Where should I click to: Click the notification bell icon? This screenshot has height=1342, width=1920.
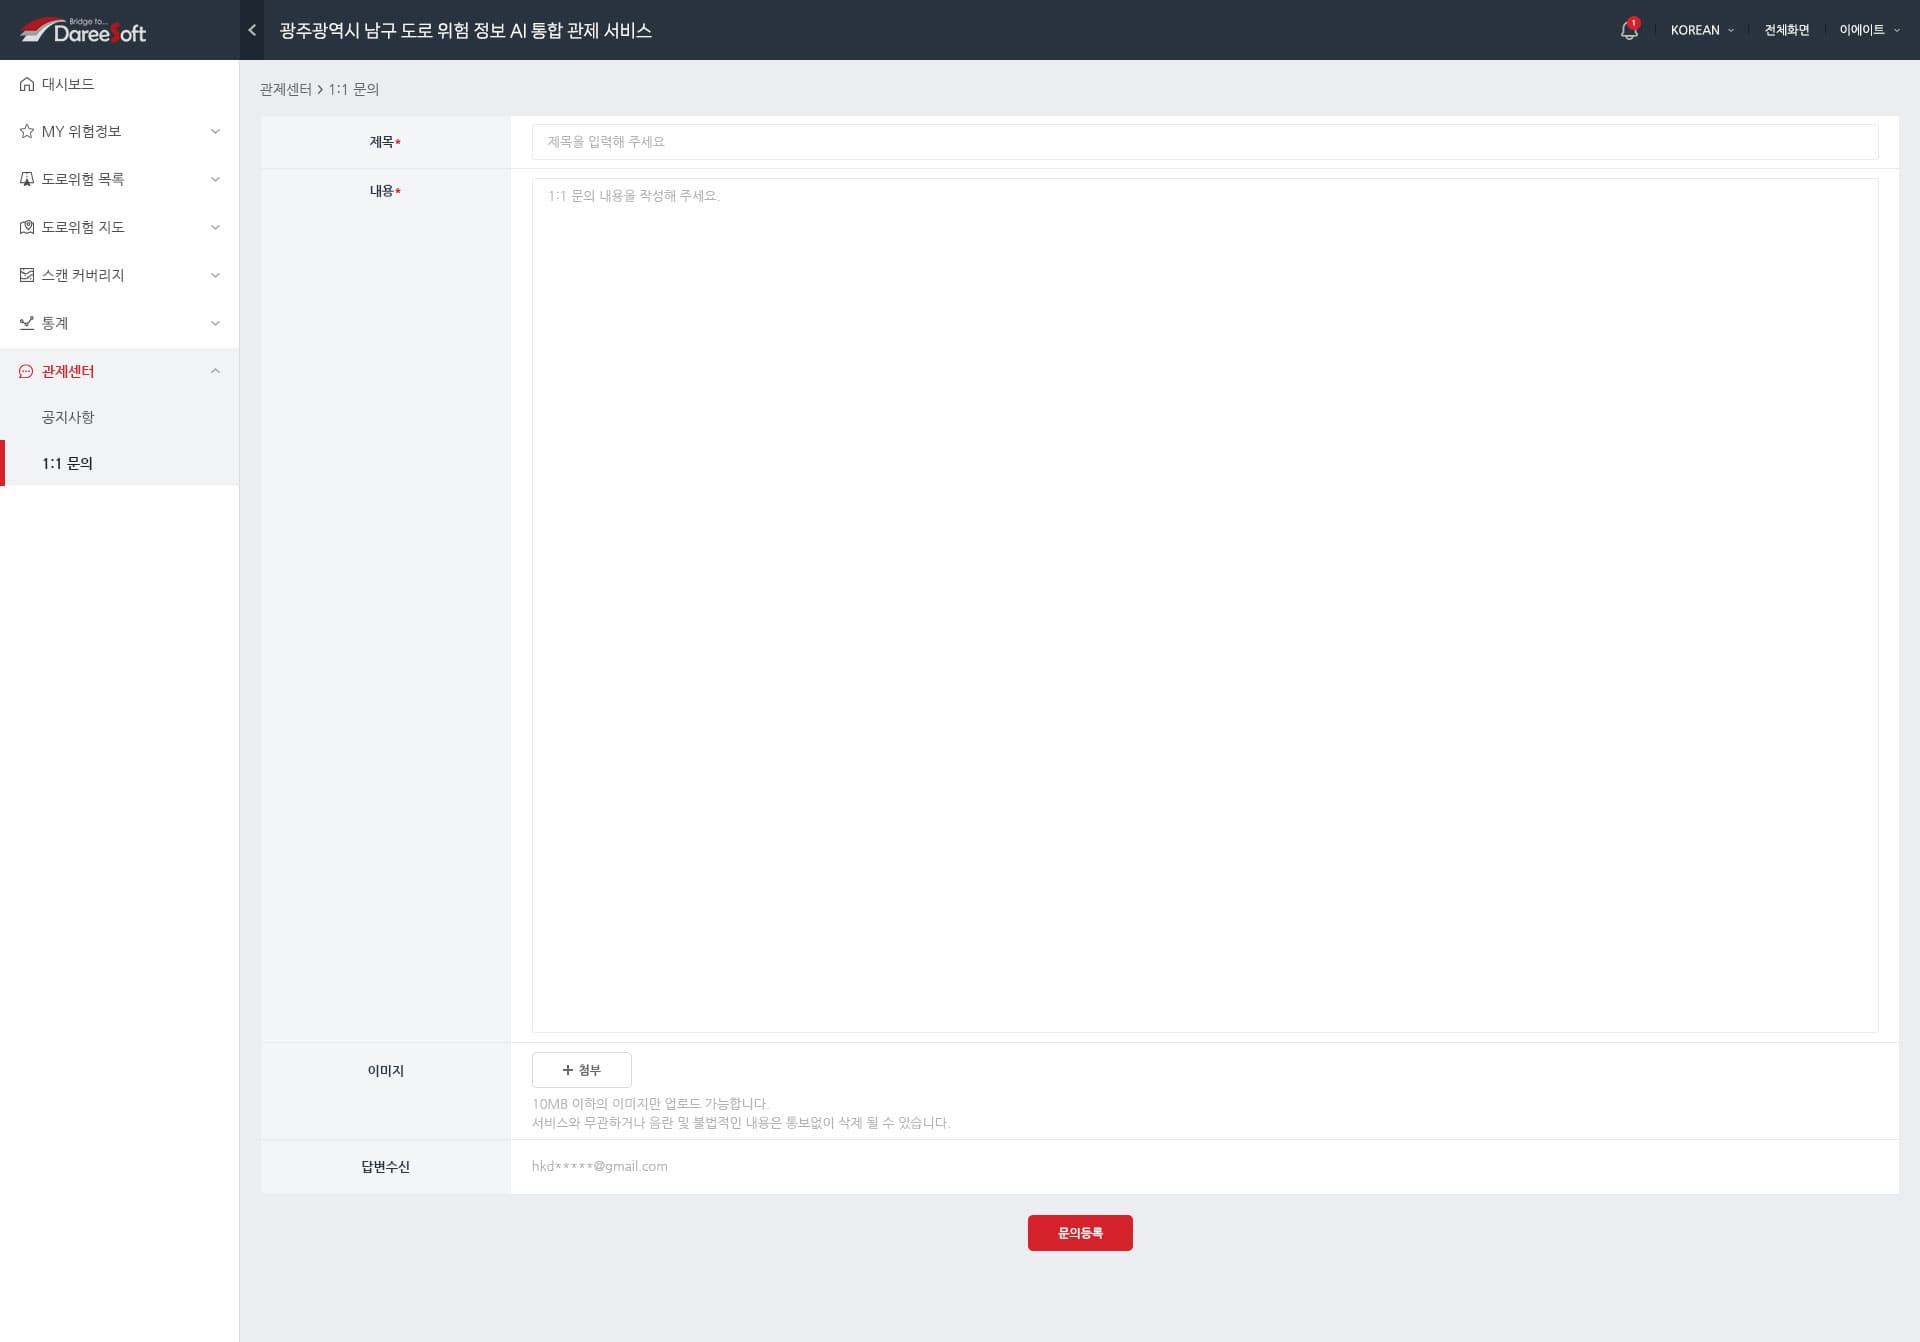pos(1628,31)
